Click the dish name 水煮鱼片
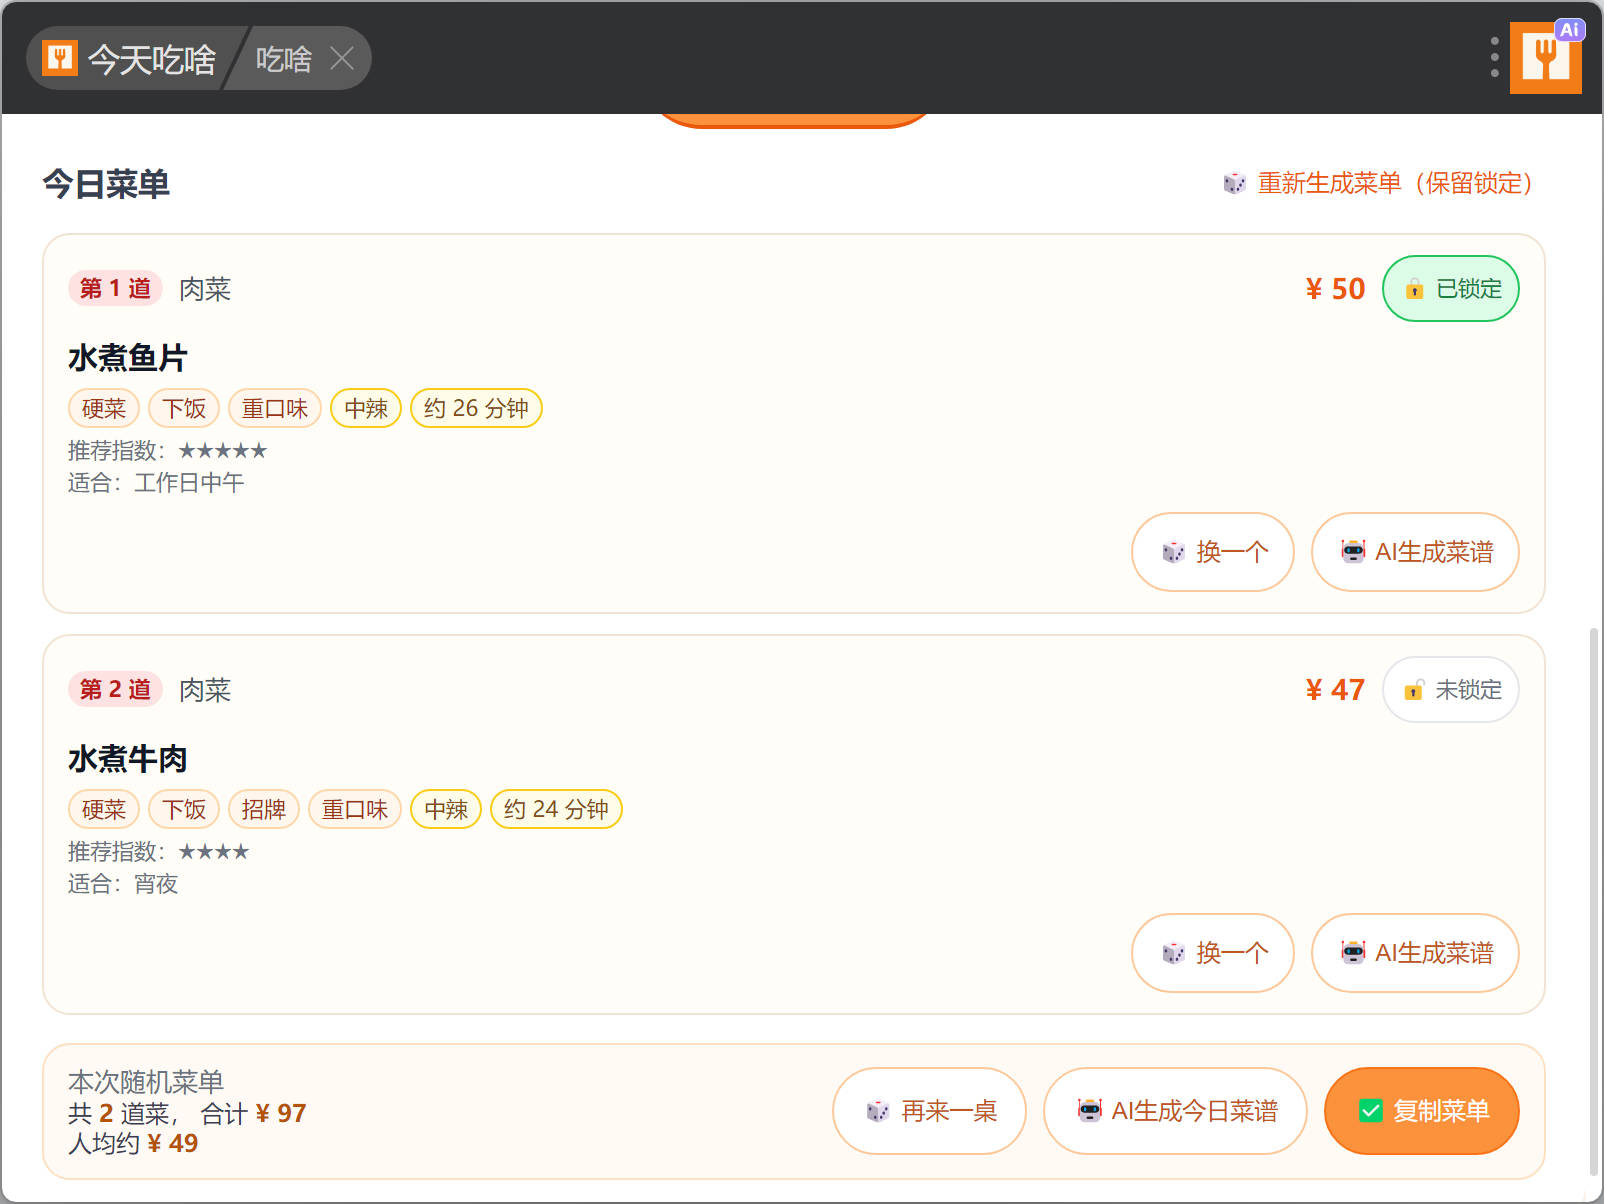The width and height of the screenshot is (1604, 1204). tap(128, 358)
